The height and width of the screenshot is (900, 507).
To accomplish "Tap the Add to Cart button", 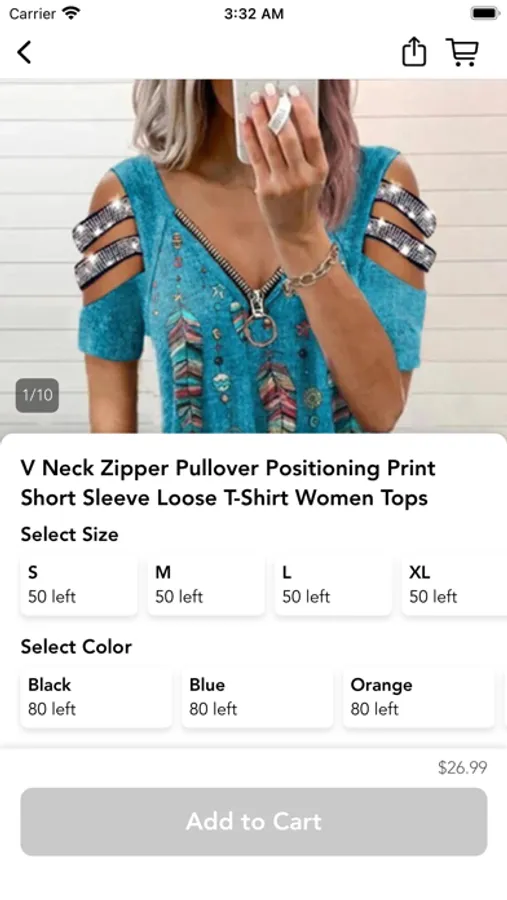I will click(254, 821).
